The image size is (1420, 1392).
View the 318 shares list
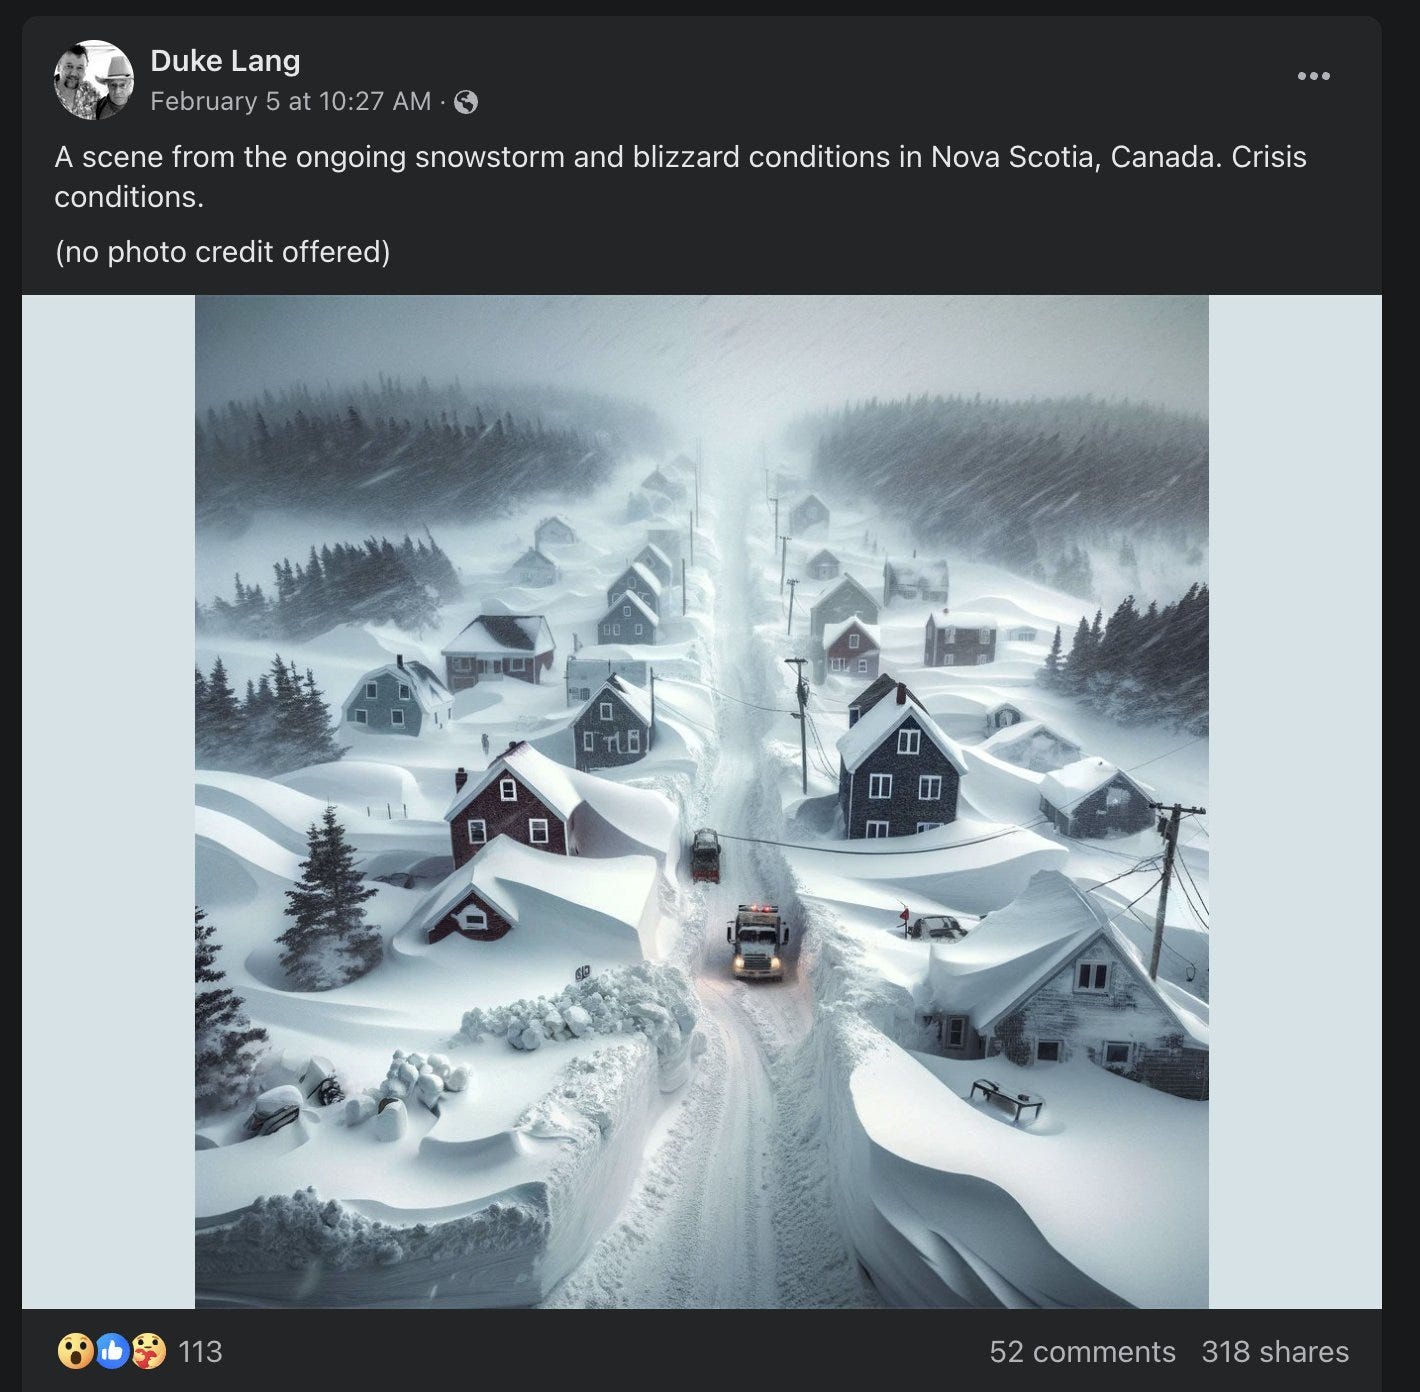click(x=1275, y=1352)
